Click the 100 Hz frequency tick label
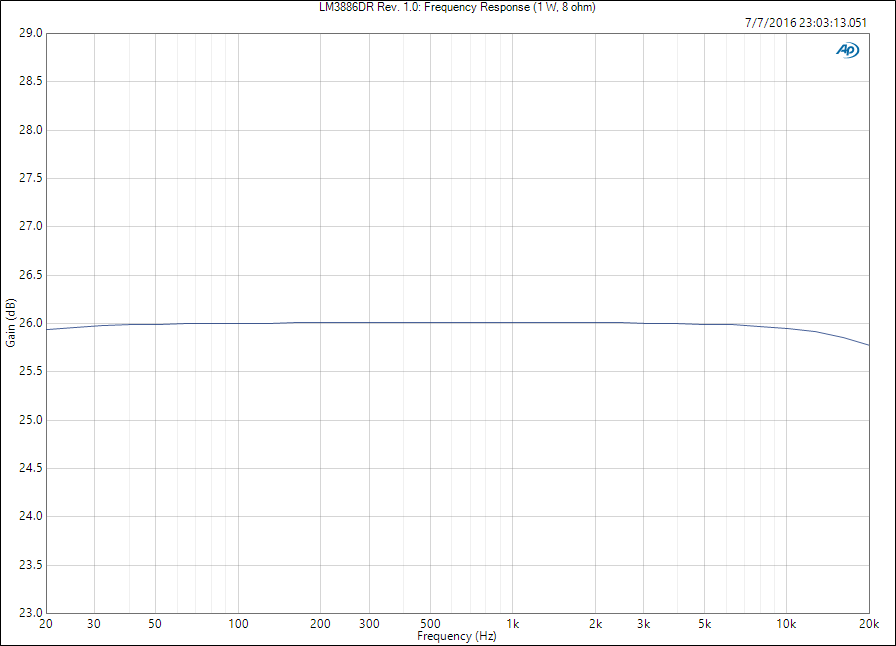This screenshot has width=896, height=646. coord(238,624)
